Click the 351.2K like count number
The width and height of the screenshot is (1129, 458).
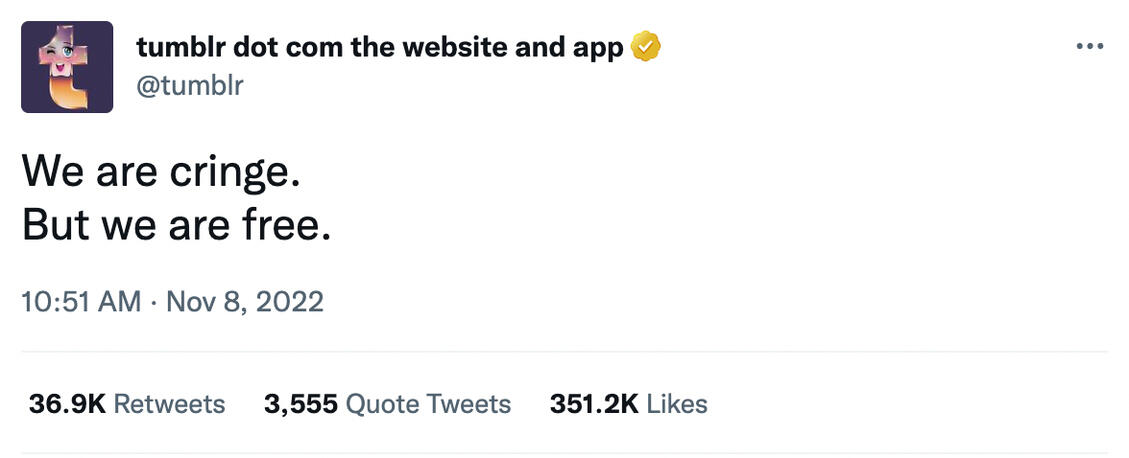pyautogui.click(x=593, y=404)
